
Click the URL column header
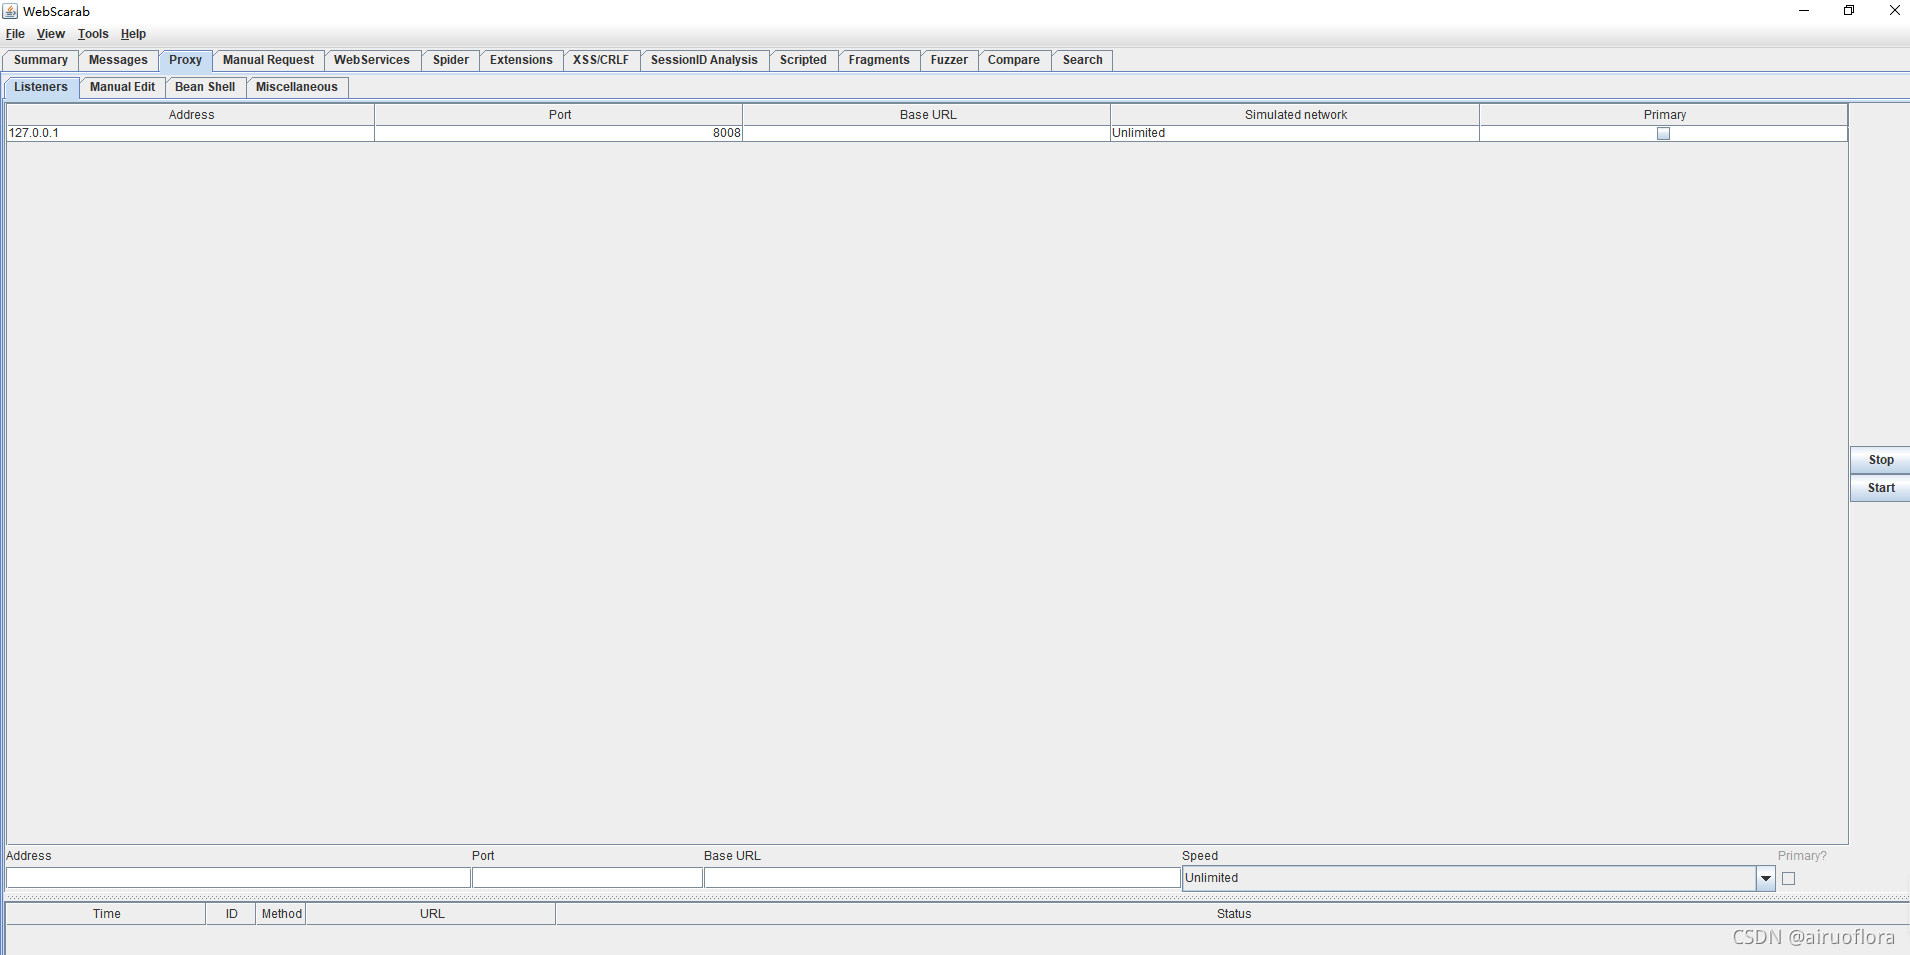pyautogui.click(x=431, y=914)
